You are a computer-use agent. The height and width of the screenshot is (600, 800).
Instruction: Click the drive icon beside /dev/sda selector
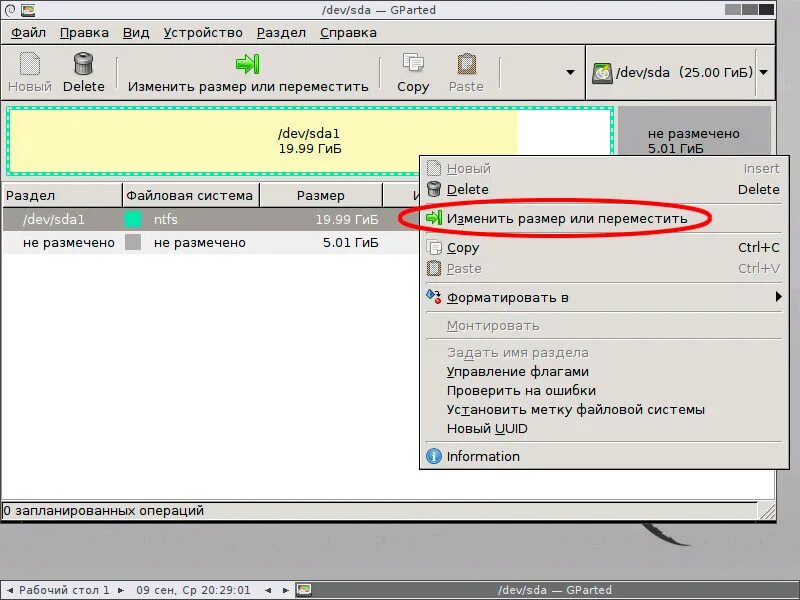click(x=602, y=70)
